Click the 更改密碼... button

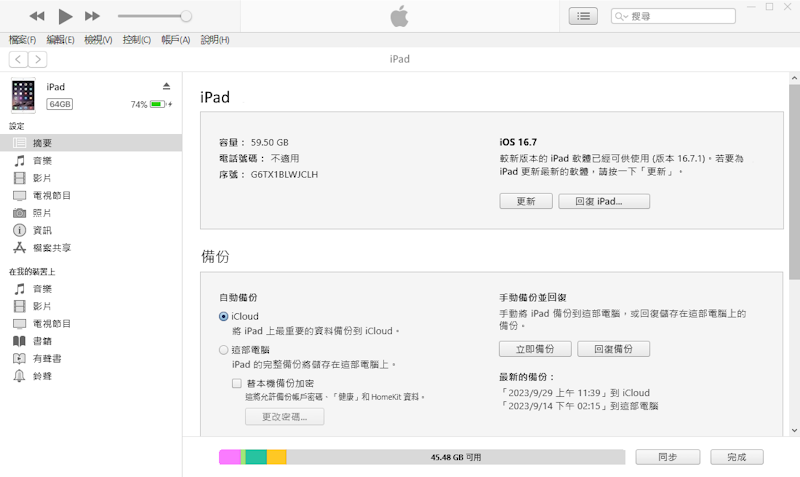[285, 417]
